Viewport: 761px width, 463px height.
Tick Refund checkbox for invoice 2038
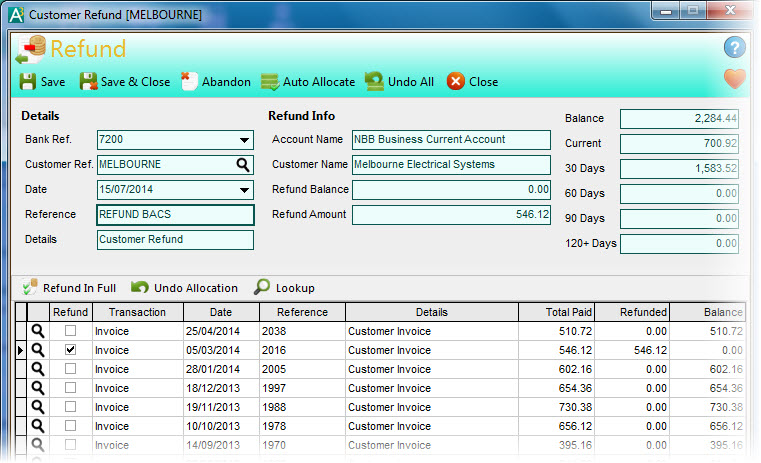pos(70,331)
